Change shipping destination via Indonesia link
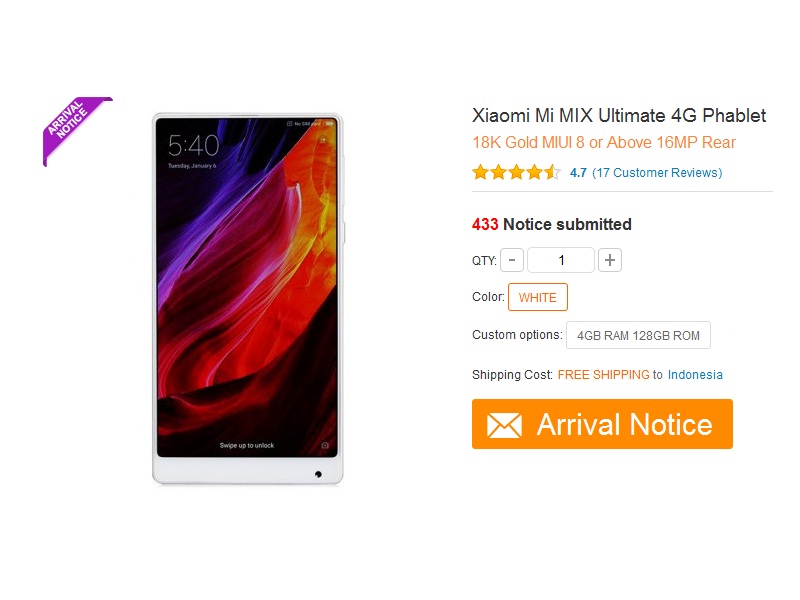 [695, 375]
